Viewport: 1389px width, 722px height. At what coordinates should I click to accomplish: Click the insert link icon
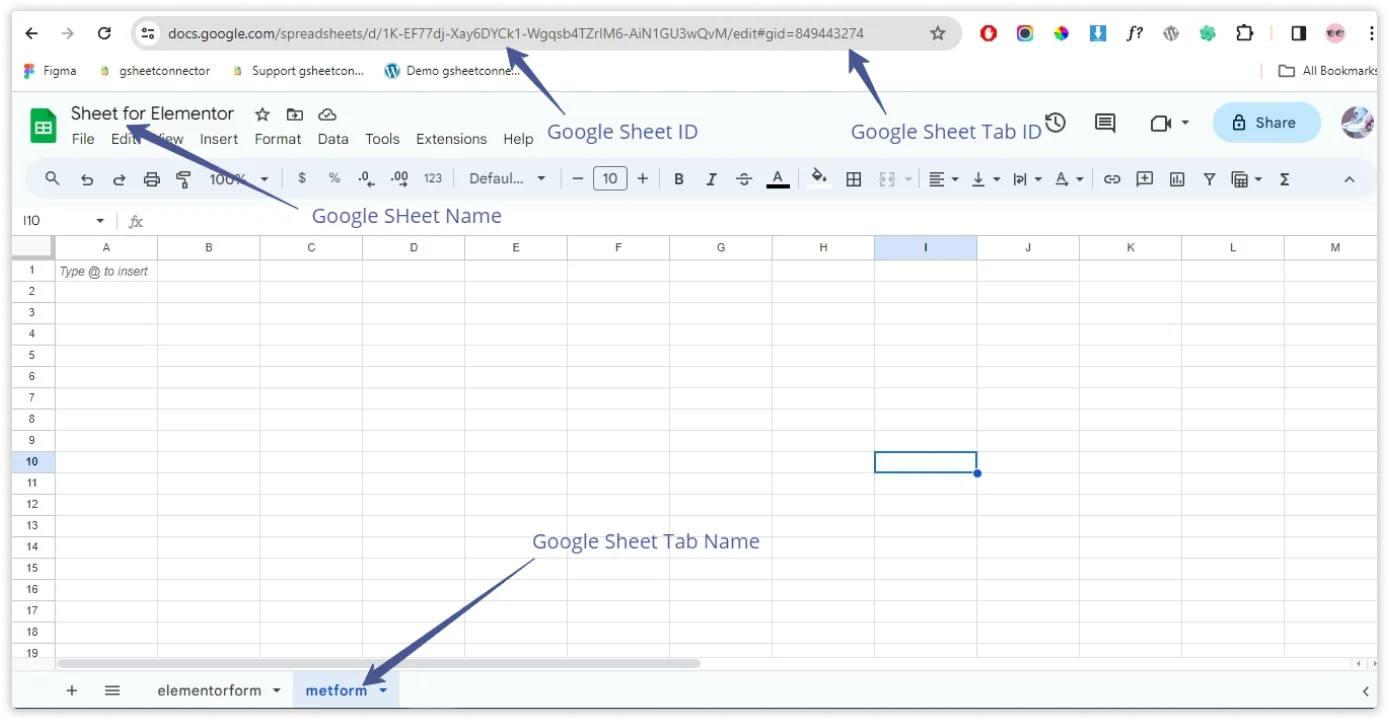pos(1112,179)
